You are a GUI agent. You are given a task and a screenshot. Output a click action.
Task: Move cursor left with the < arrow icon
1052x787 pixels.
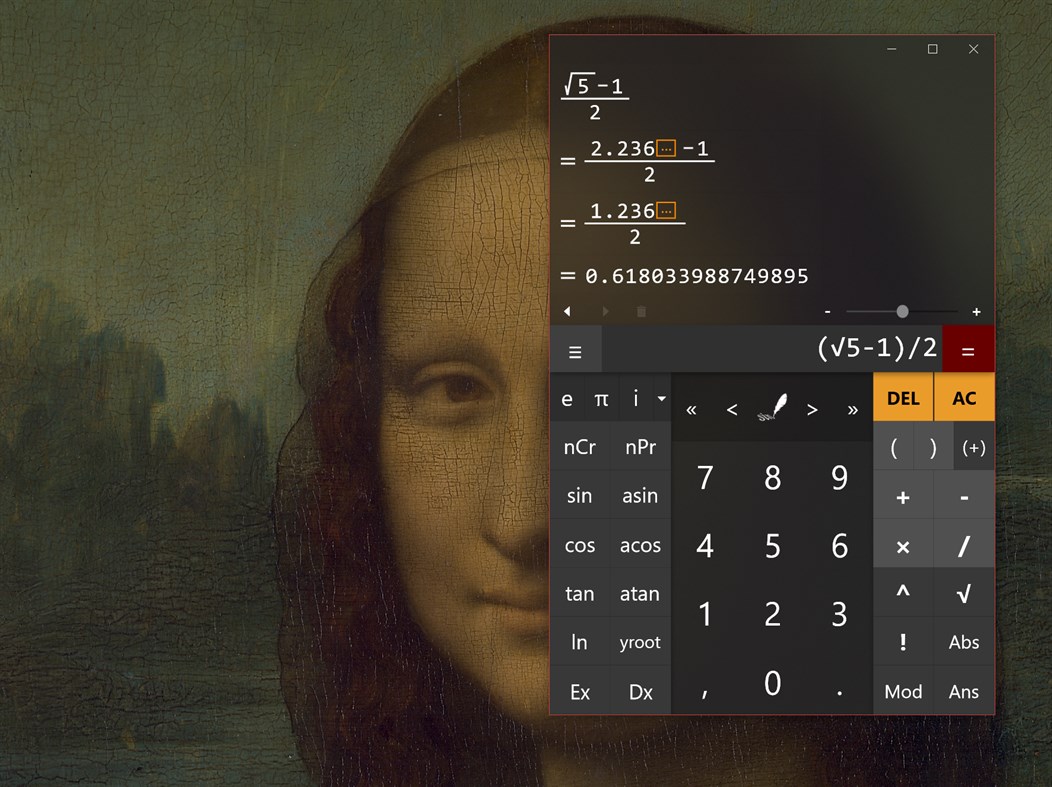point(731,409)
